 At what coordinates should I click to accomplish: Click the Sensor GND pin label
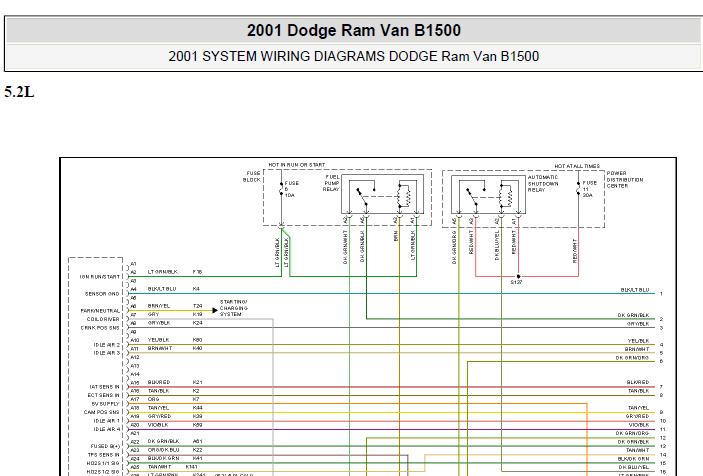coord(102,294)
